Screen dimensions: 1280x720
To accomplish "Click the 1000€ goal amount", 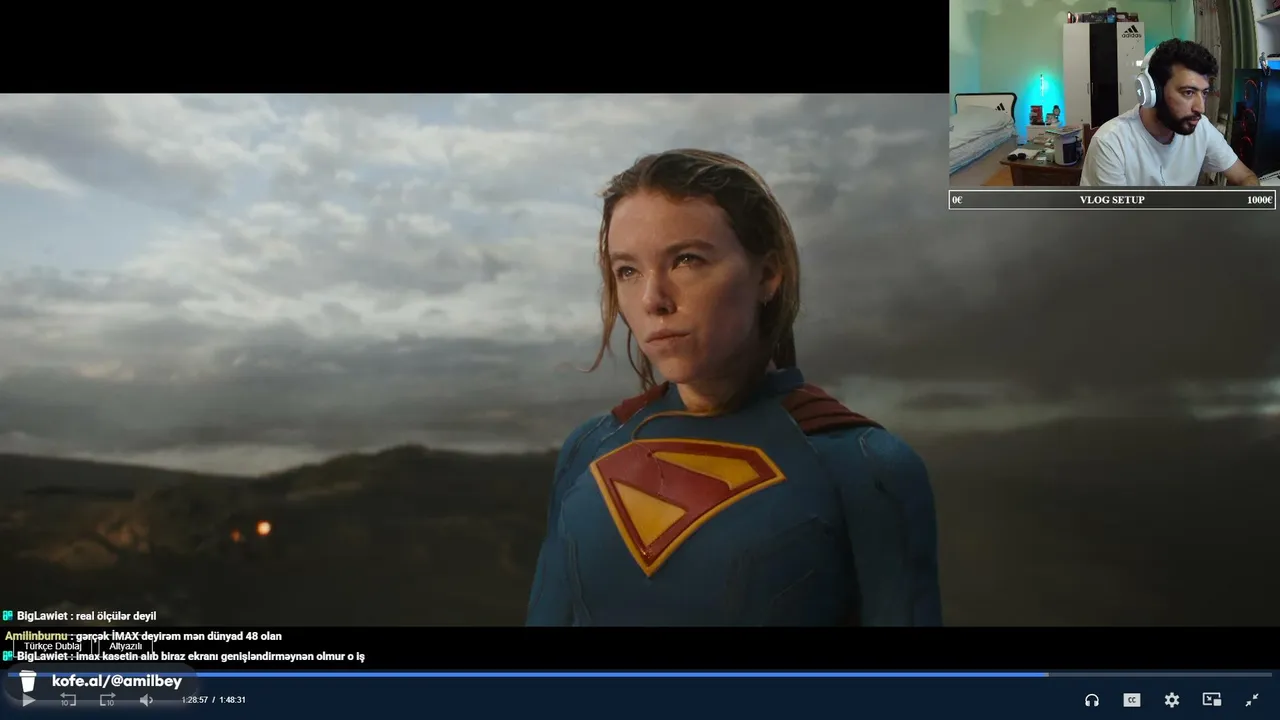I will coord(1259,200).
